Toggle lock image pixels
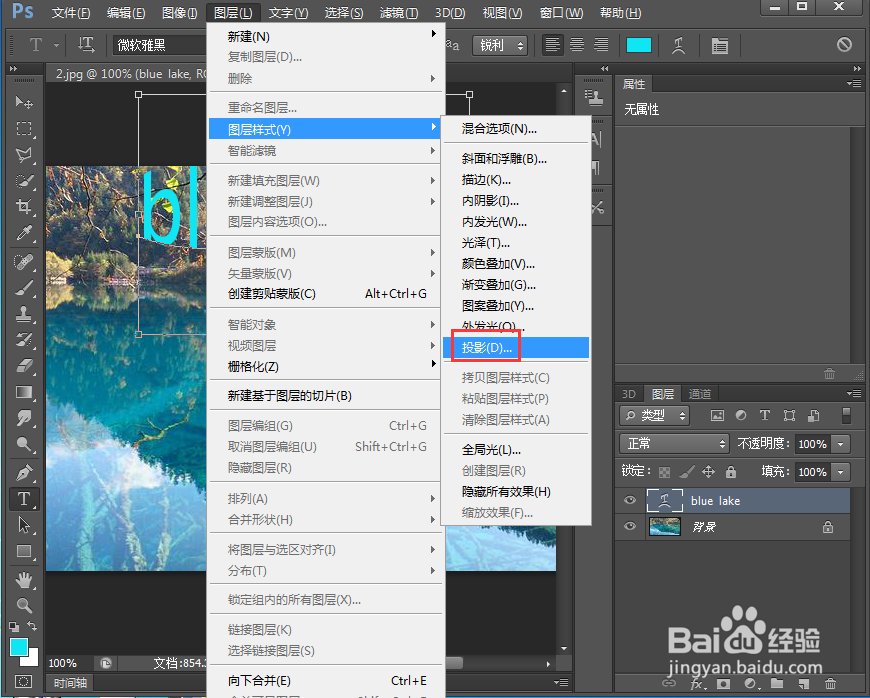This screenshot has width=870, height=698. [x=686, y=472]
